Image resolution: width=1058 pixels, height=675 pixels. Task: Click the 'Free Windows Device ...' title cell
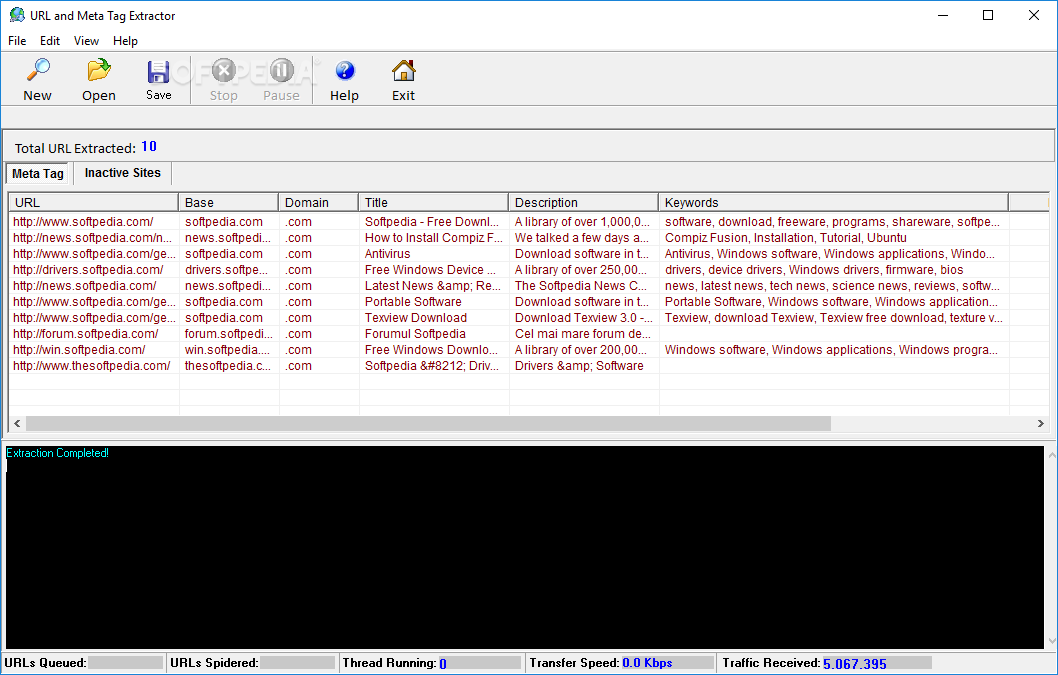coord(430,269)
